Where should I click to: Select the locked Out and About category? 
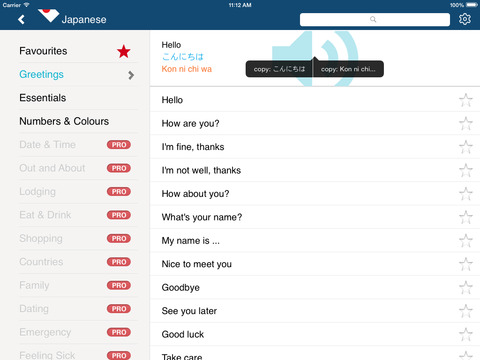[52, 168]
